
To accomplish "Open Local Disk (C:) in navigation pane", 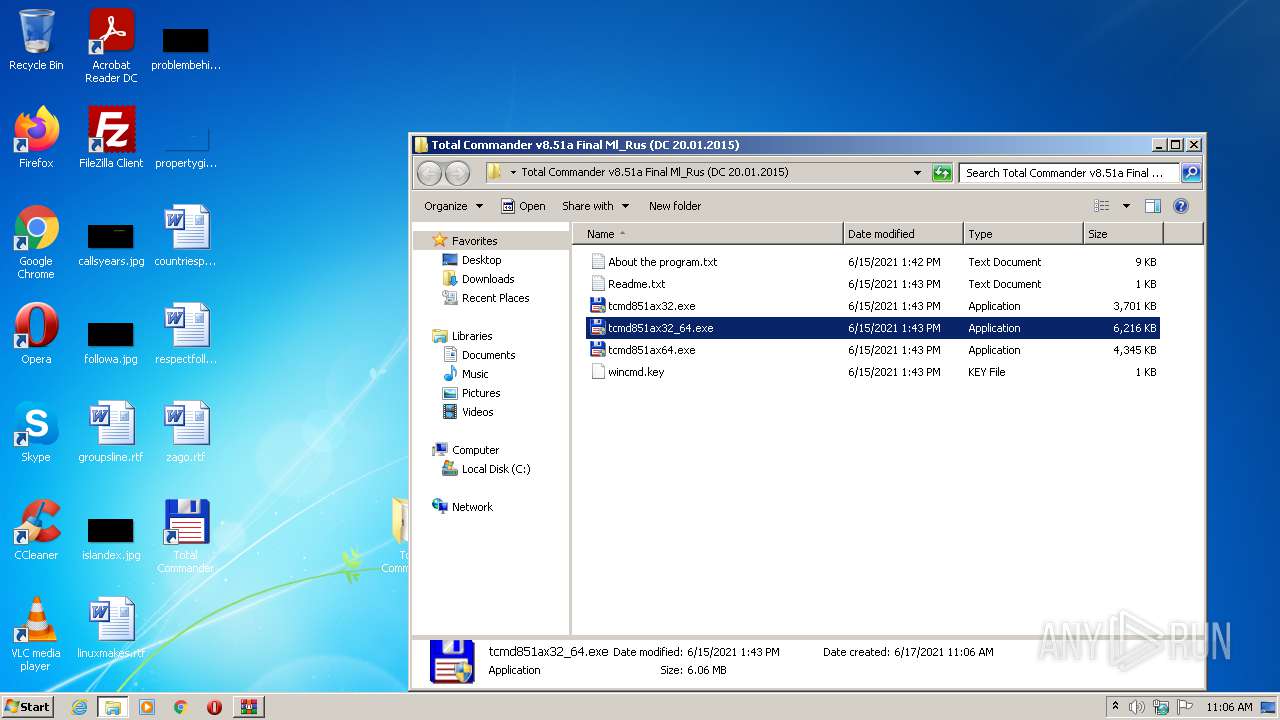I will 496,469.
